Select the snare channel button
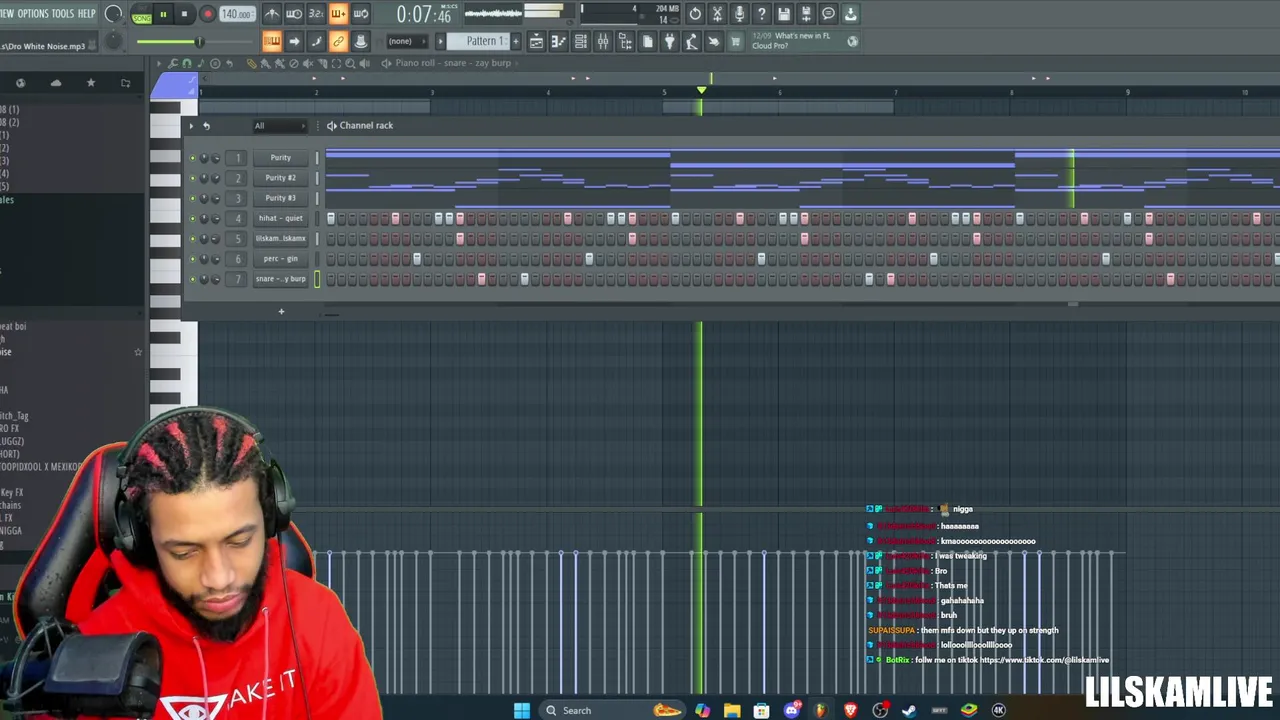 tap(281, 279)
